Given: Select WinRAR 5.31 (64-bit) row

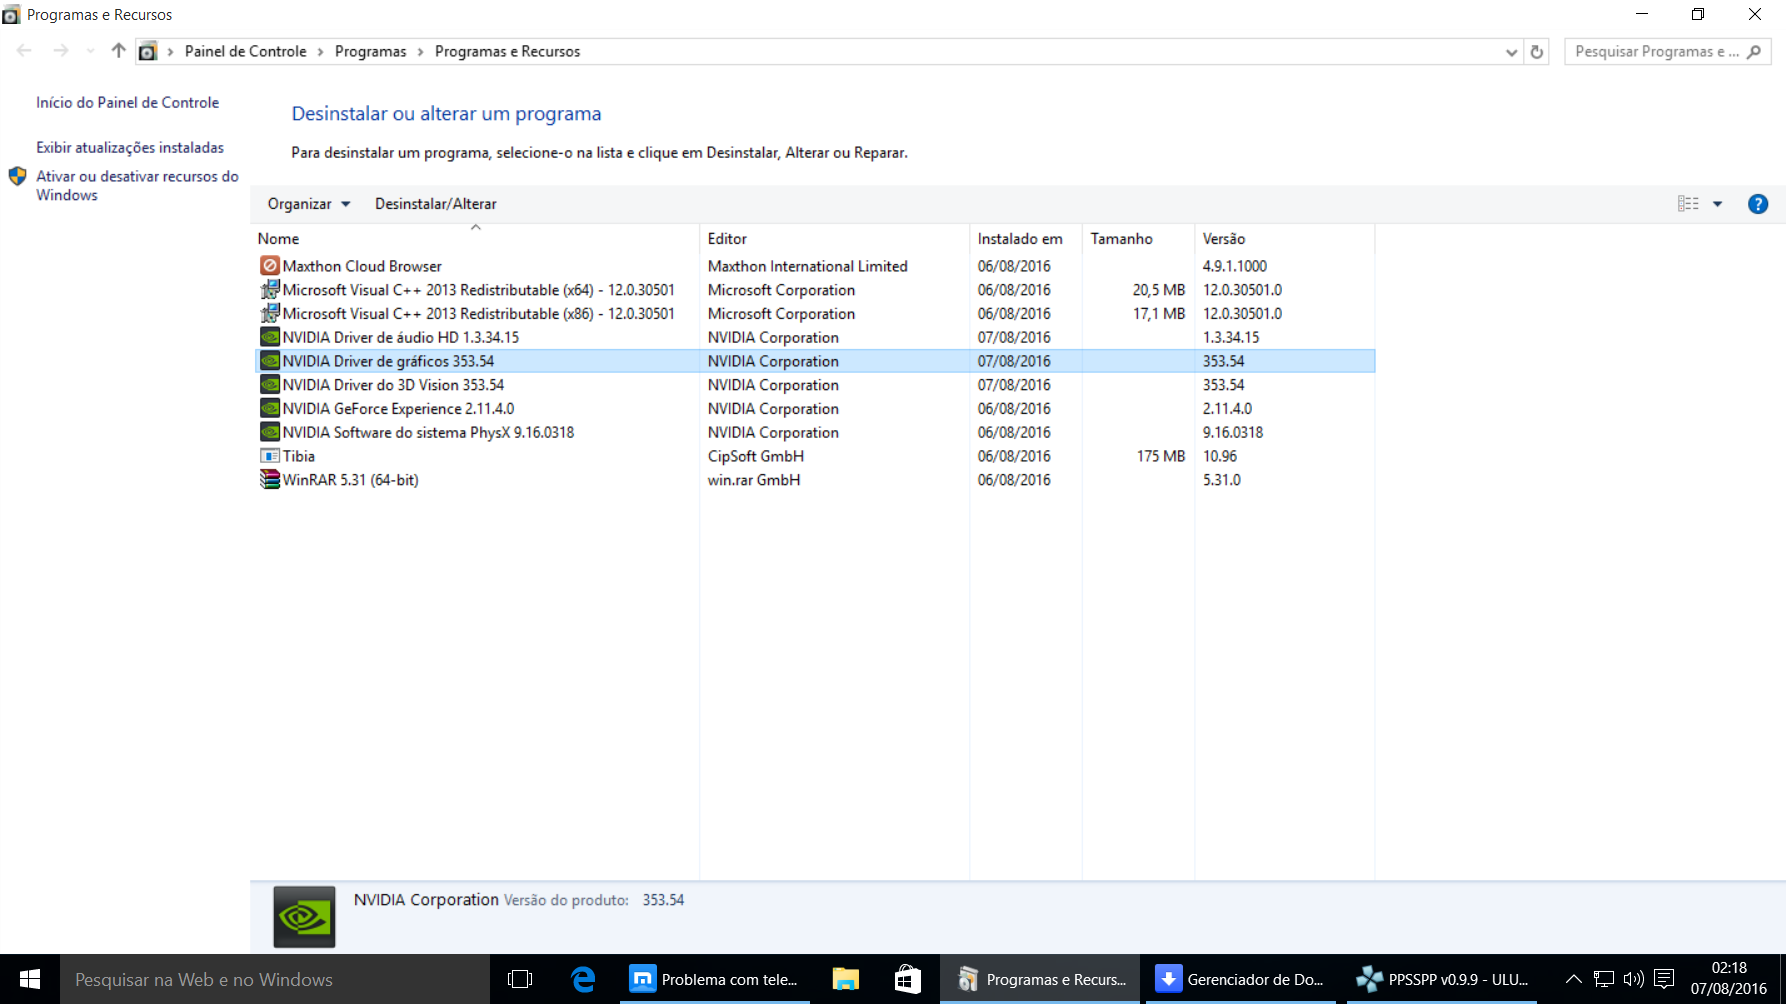Looking at the screenshot, I should [x=815, y=480].
